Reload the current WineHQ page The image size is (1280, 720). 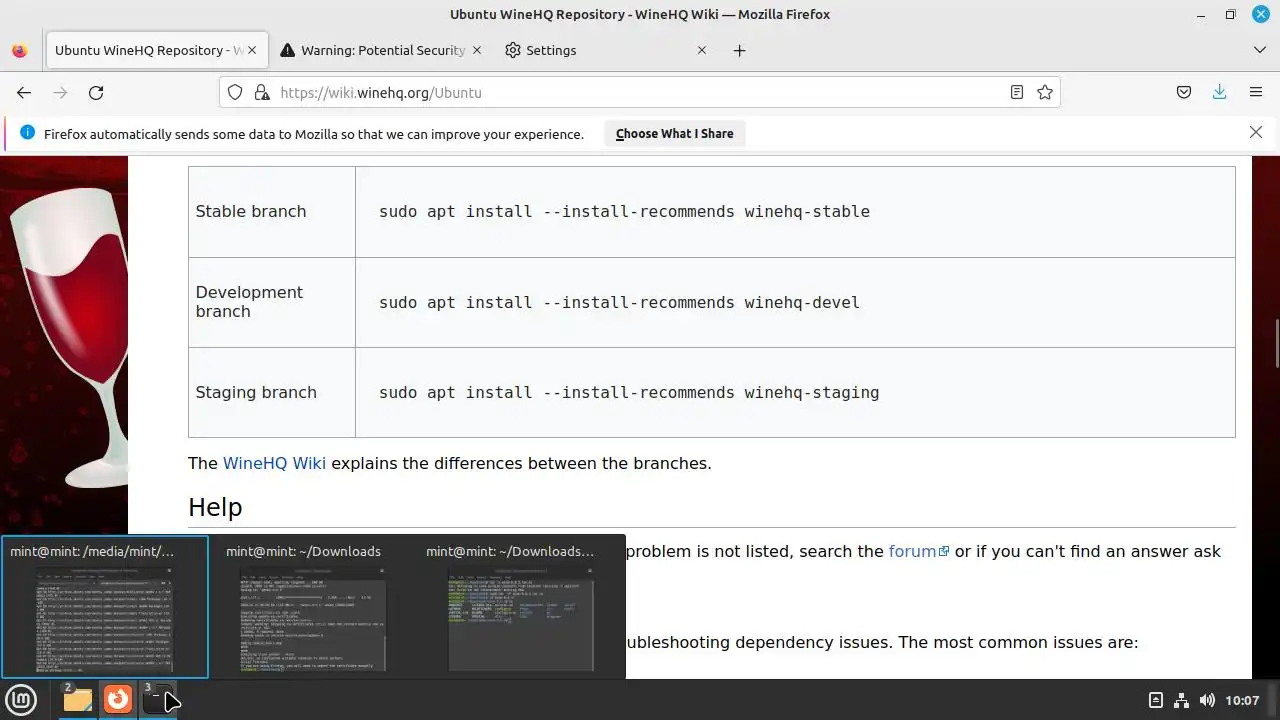coord(96,93)
